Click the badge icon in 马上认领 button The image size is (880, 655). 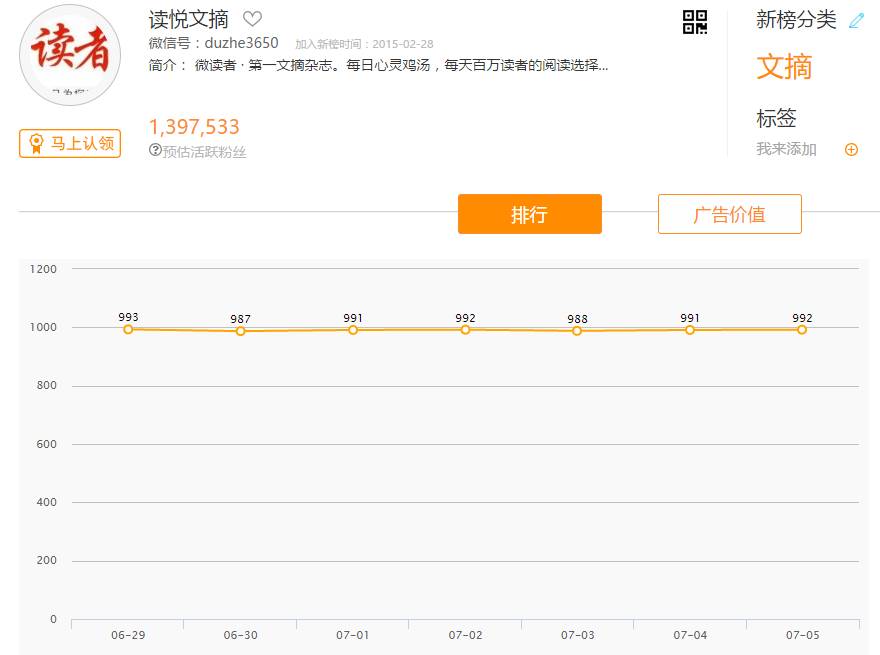pos(36,143)
